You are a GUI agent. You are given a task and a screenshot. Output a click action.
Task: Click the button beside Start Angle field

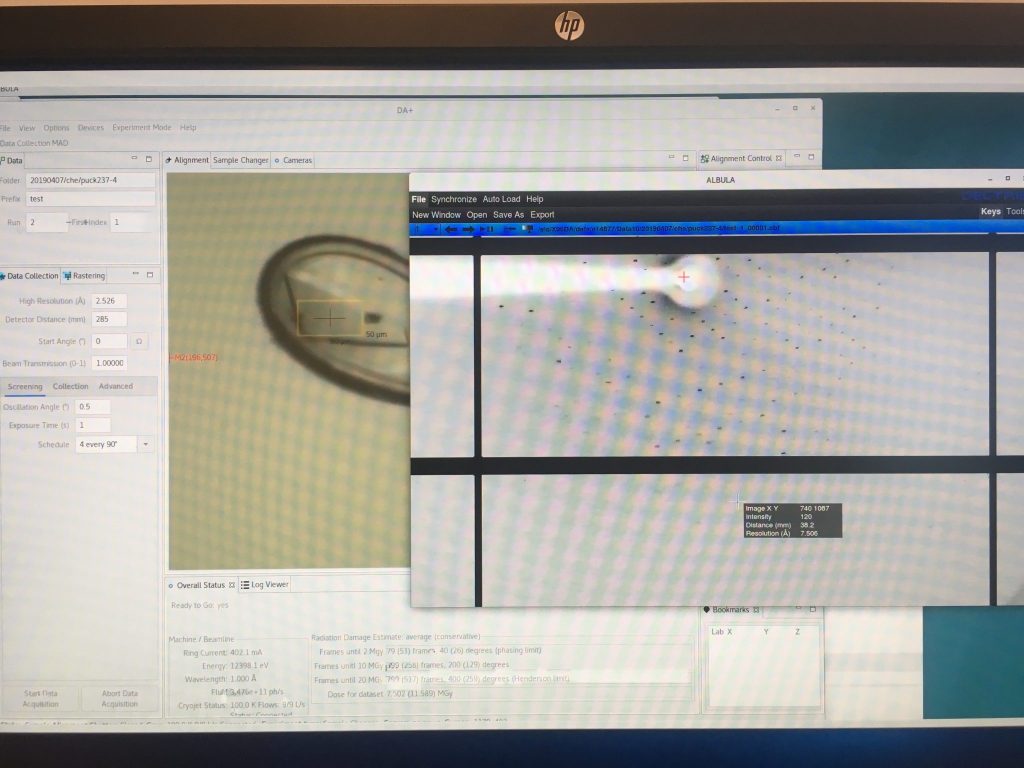coord(140,341)
